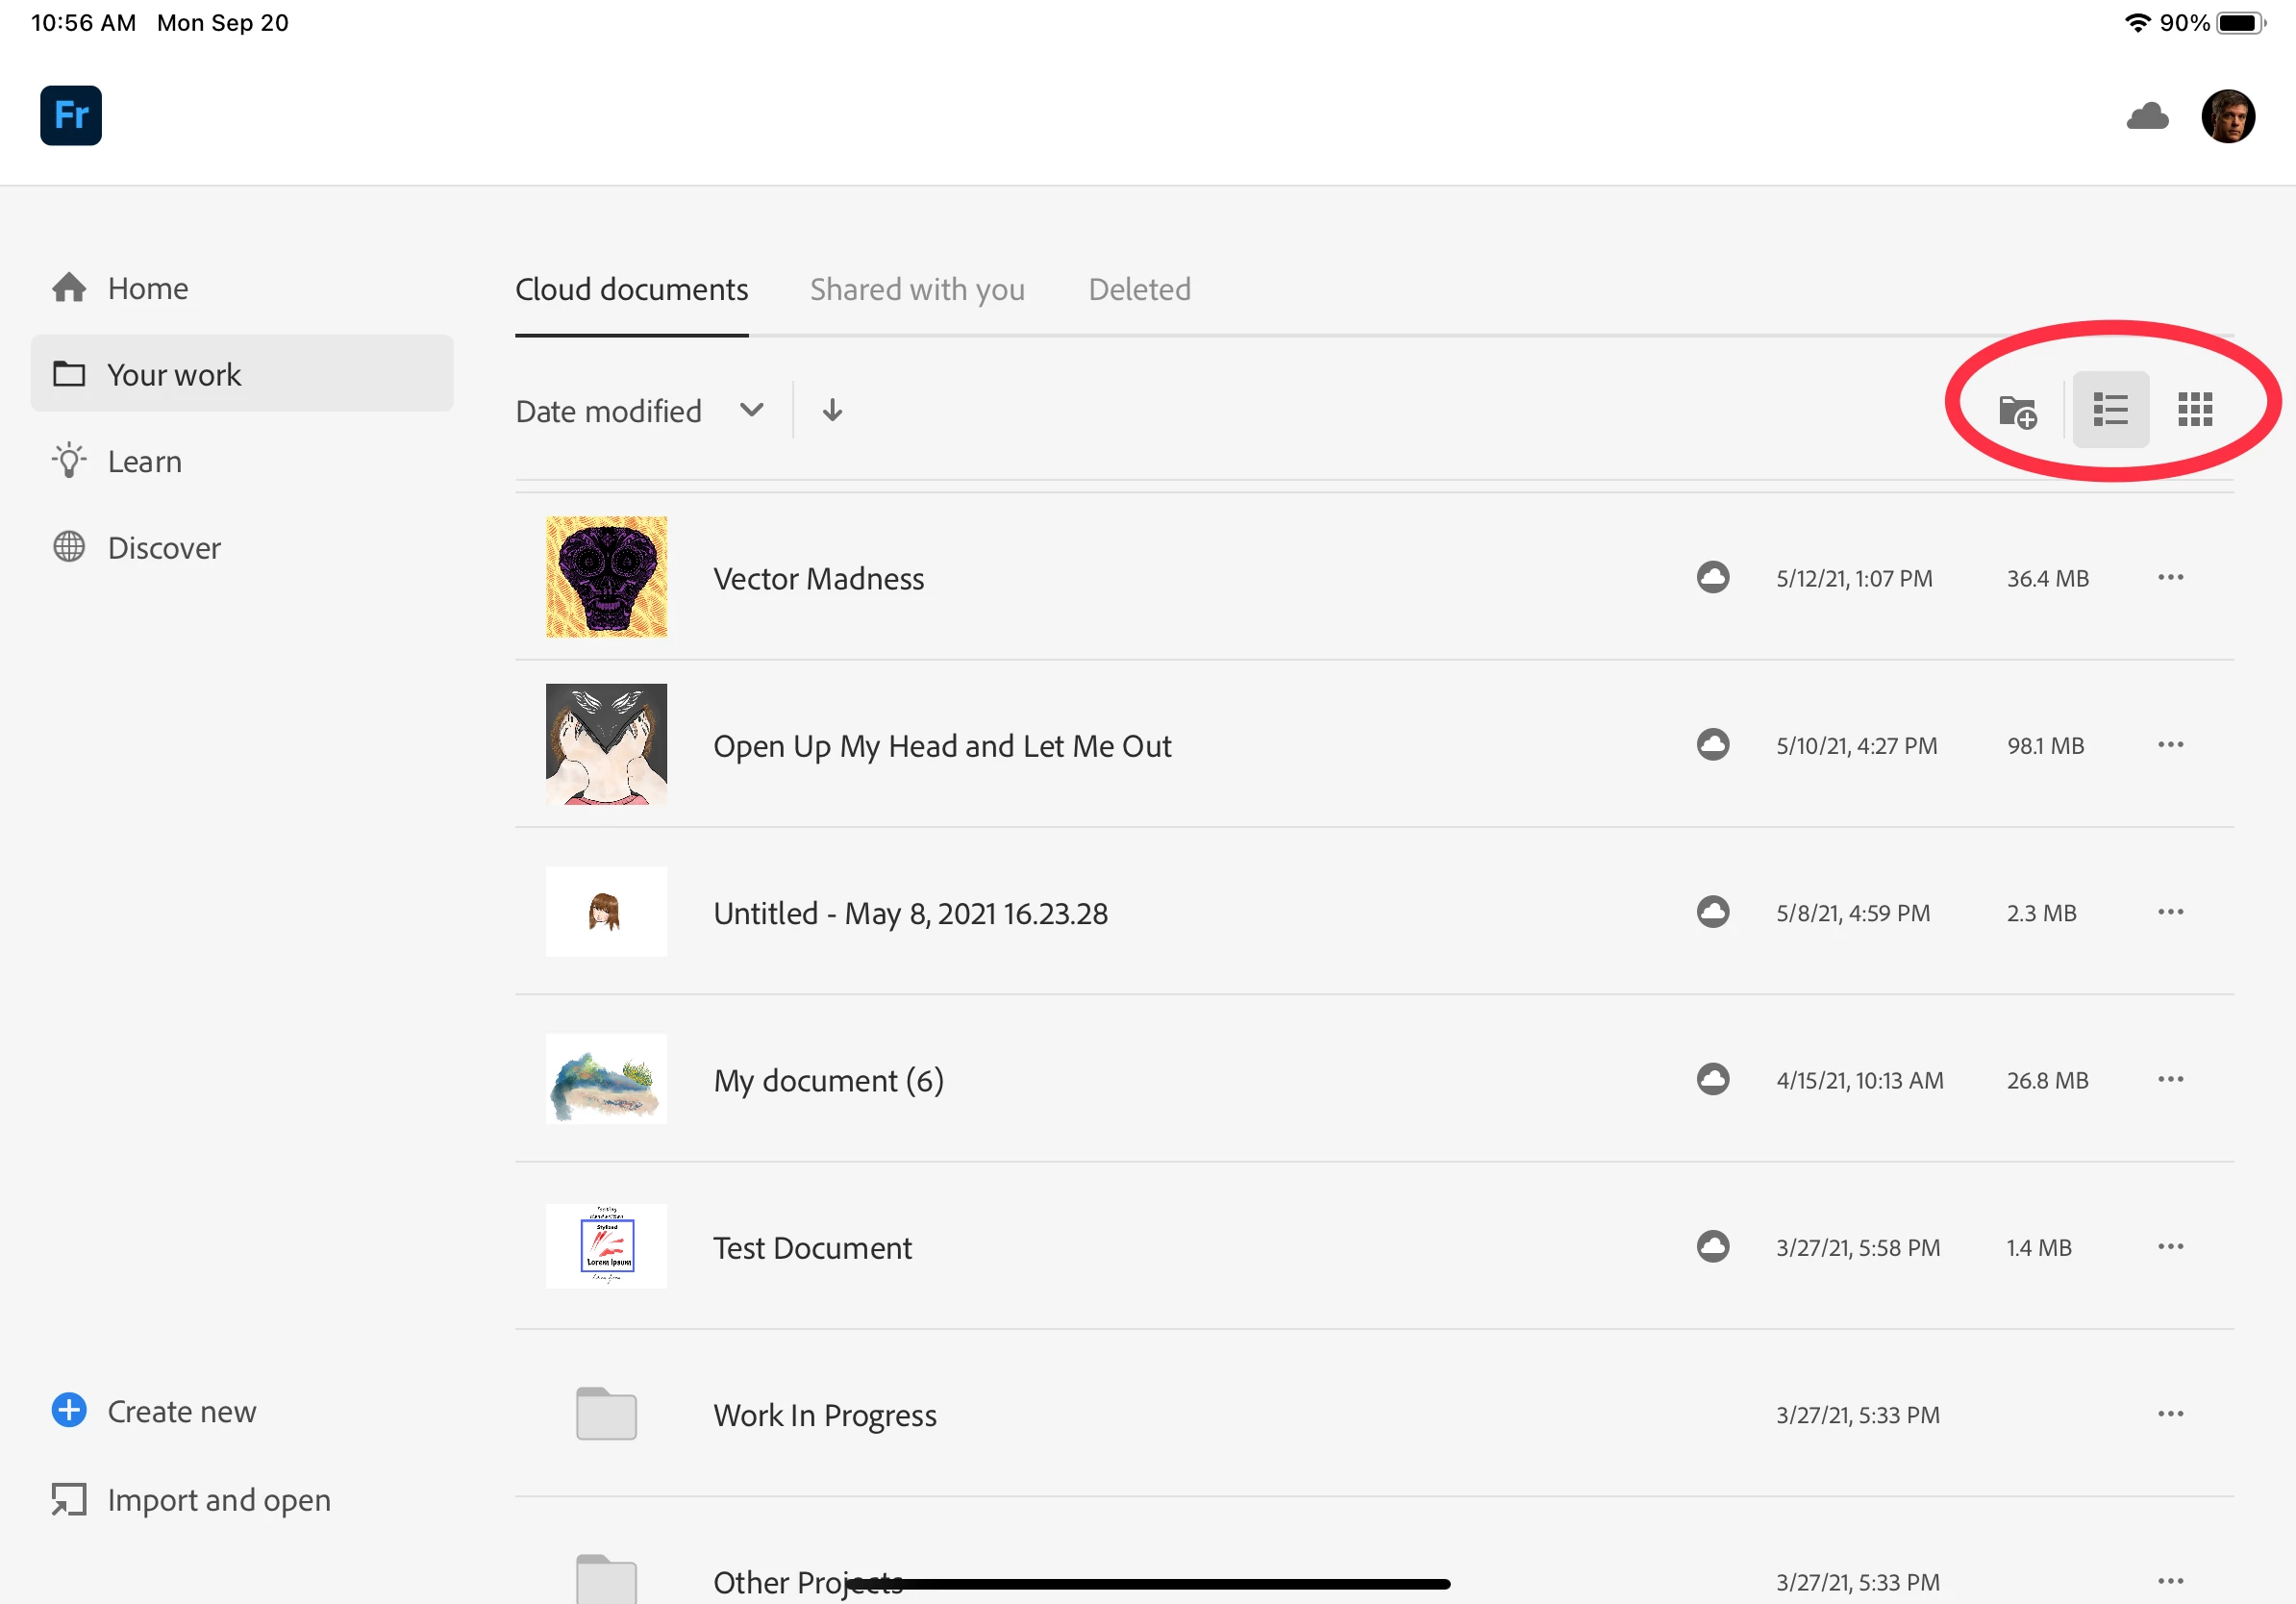Open options menu for My document (6)
The image size is (2296, 1604).
[x=2170, y=1079]
